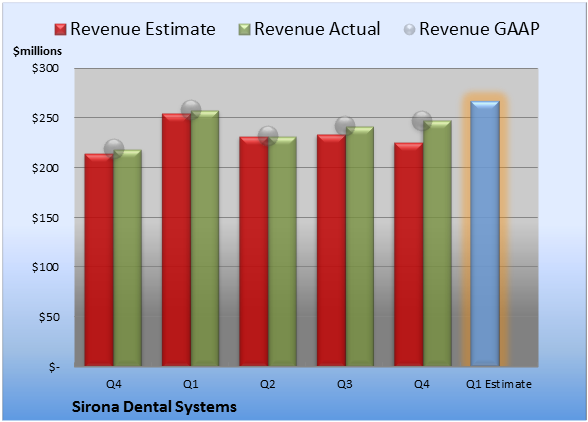
Task: Select the green Q3 revenue actual bar
Action: pos(360,247)
